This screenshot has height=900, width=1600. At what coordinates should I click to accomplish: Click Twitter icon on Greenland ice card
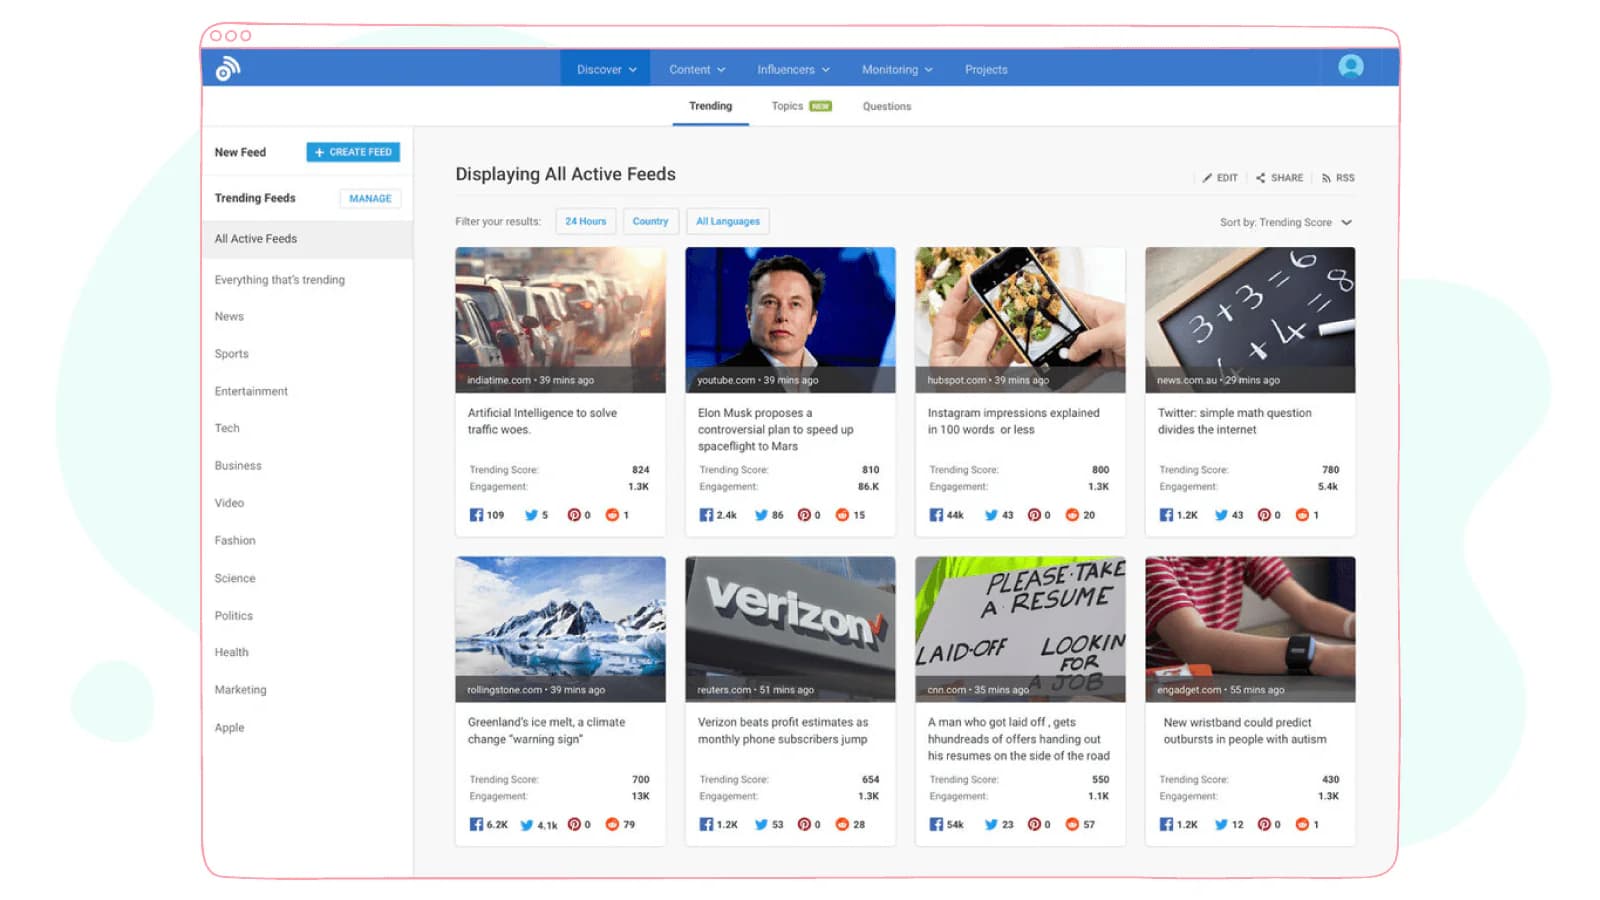click(527, 825)
